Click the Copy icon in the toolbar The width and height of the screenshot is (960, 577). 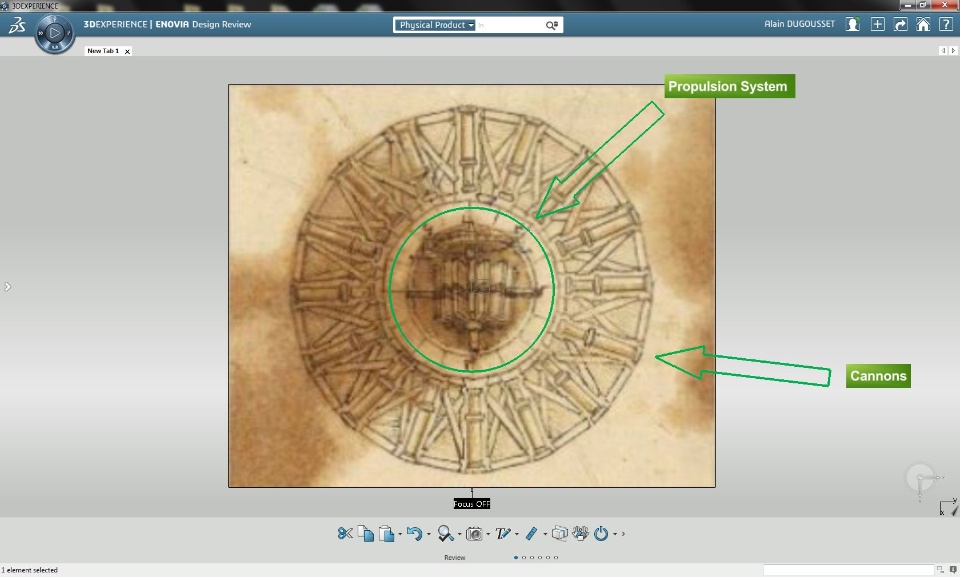366,534
